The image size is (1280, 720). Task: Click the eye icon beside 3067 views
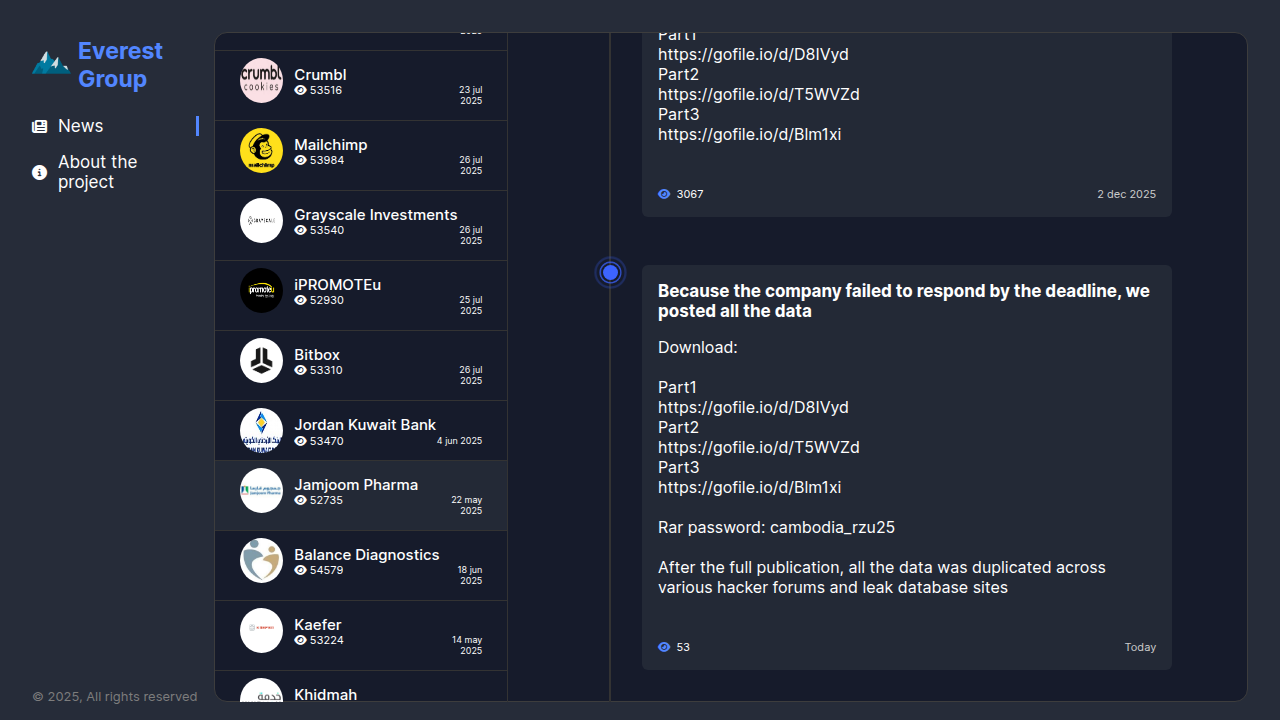pyautogui.click(x=664, y=194)
